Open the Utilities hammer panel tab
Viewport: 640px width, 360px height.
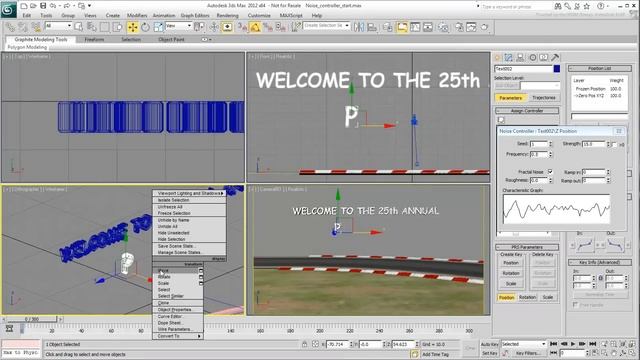point(555,58)
